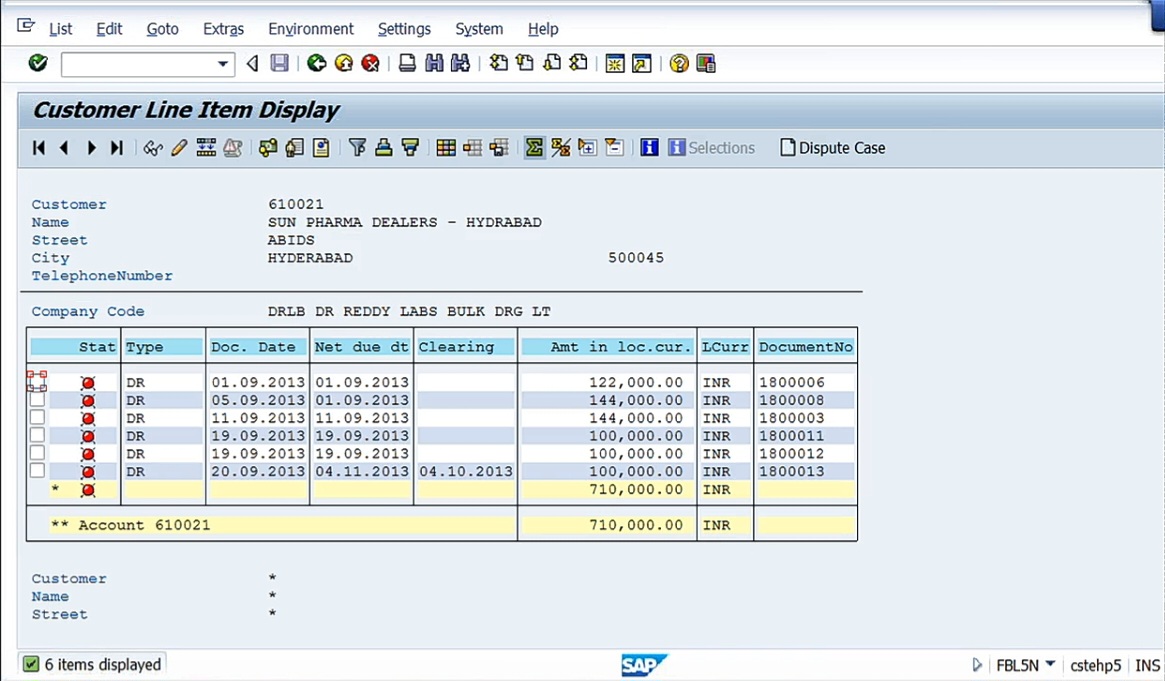Screen dimensions: 1165x681
Task: Click the Create New Session icon
Action: pos(615,63)
